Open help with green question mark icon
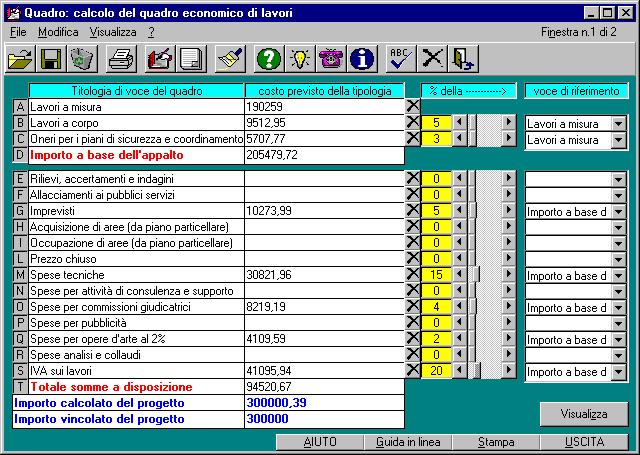The height and width of the screenshot is (455, 640). pyautogui.click(x=268, y=59)
